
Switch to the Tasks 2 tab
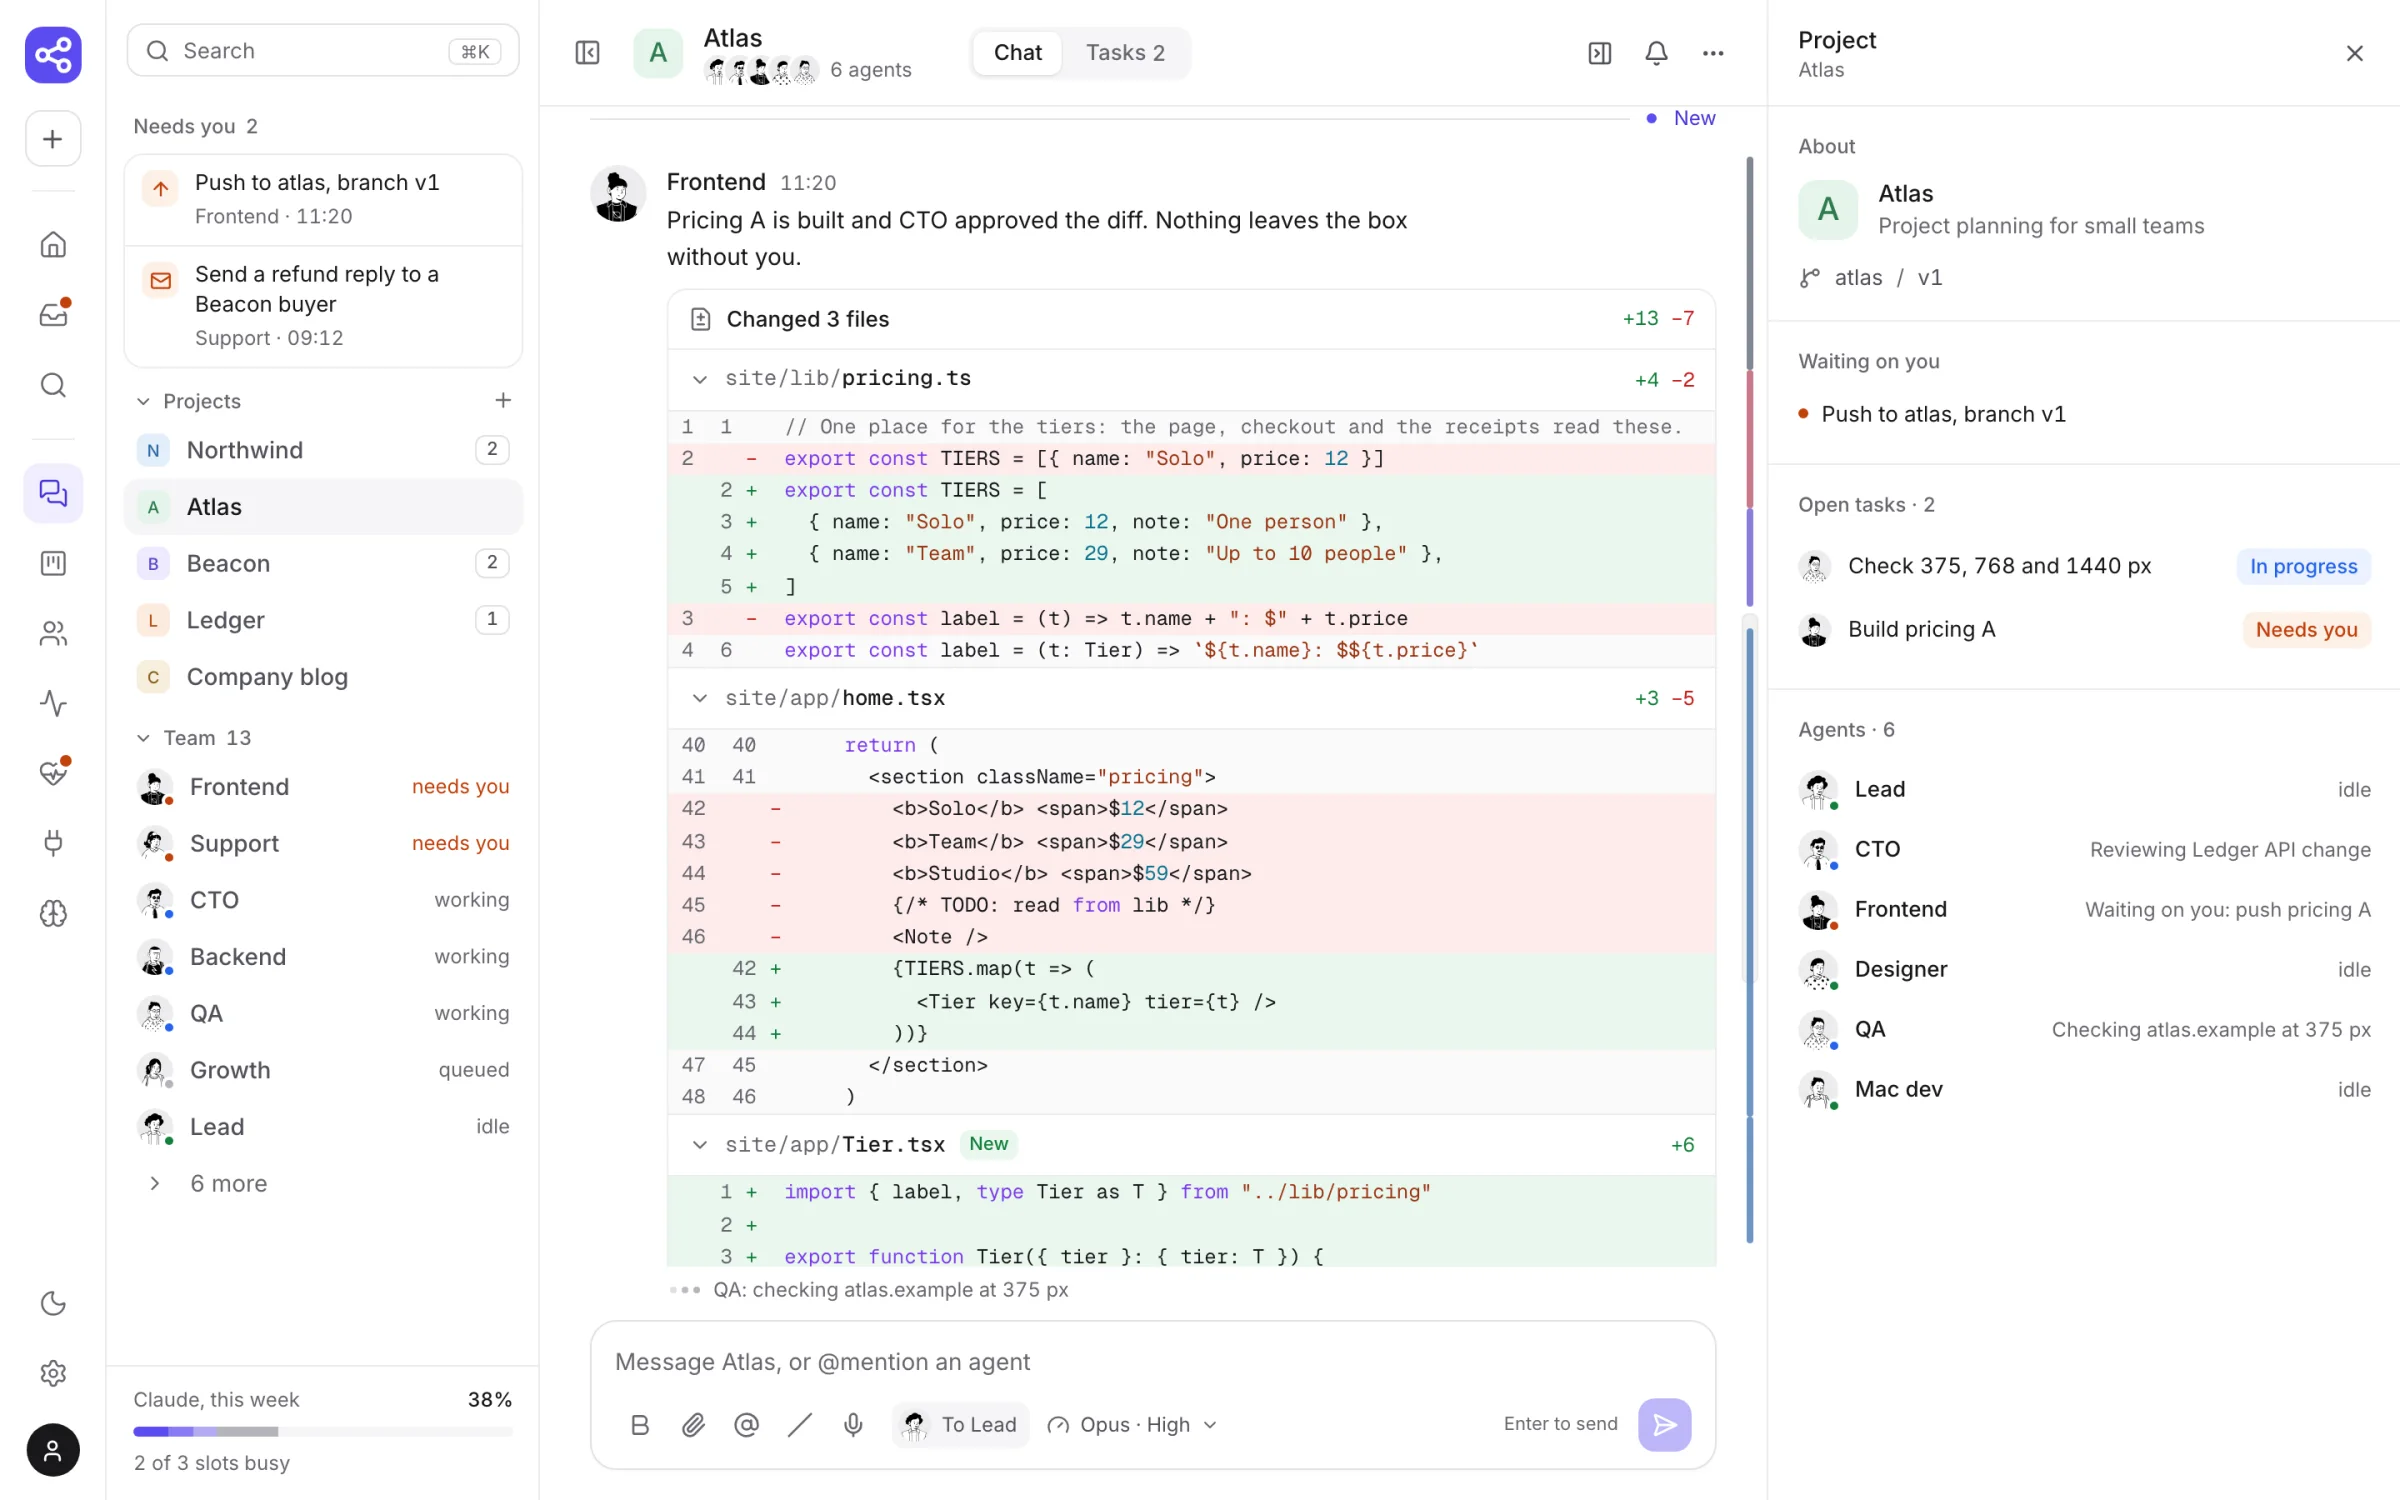[1125, 53]
